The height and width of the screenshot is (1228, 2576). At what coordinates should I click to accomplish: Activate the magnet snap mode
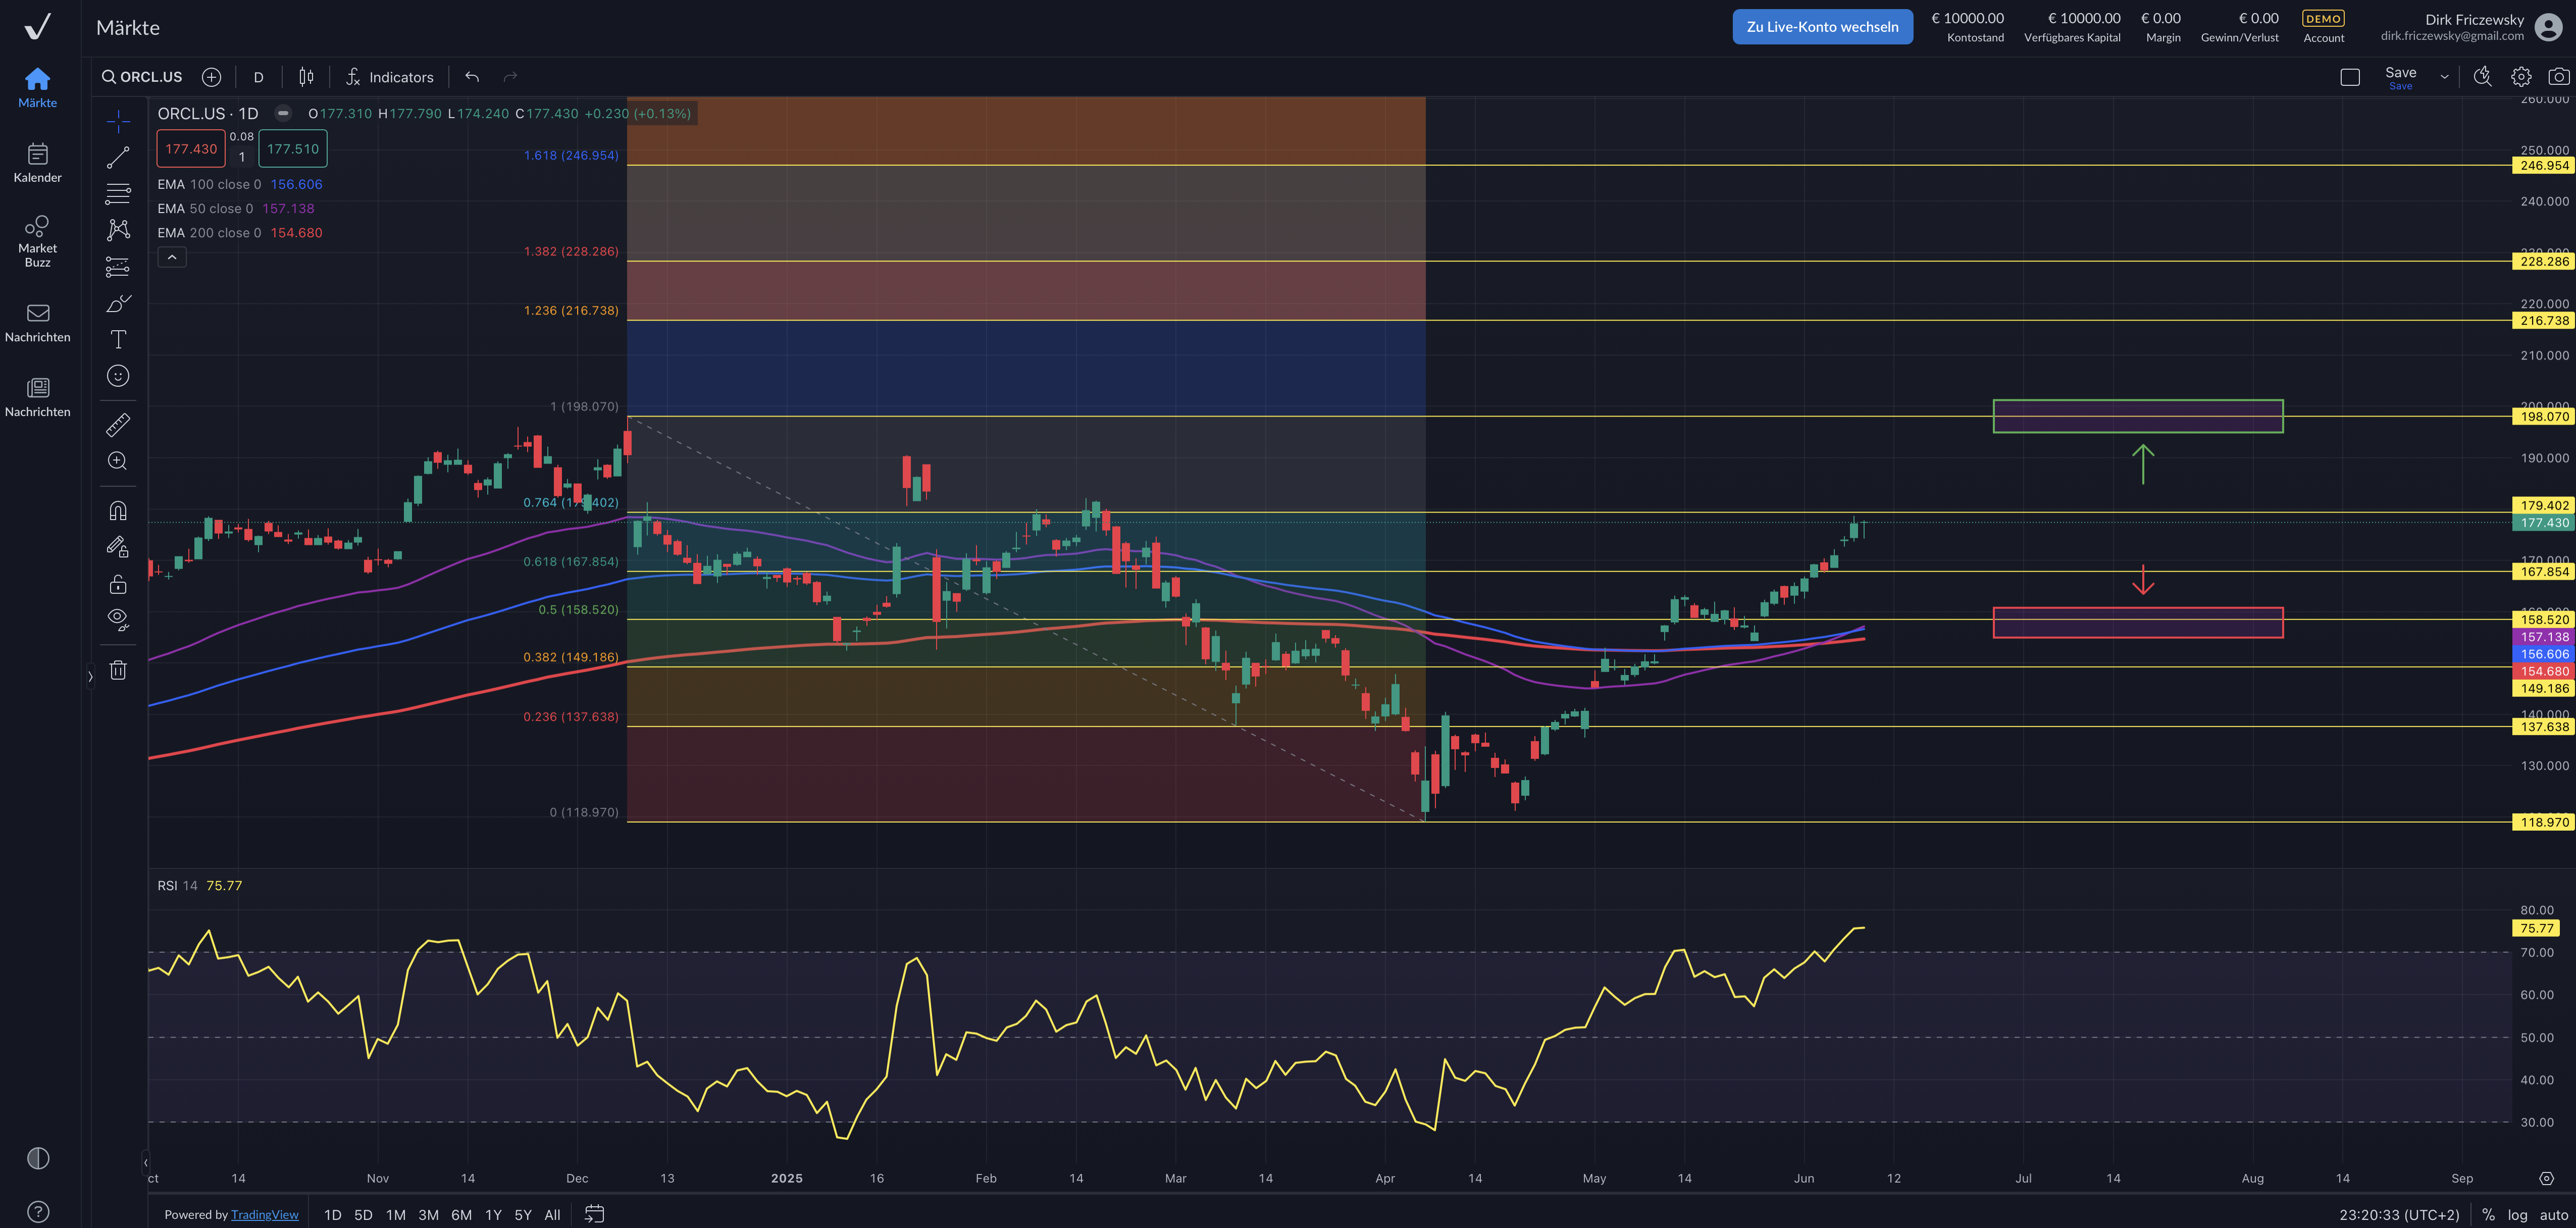(118, 511)
